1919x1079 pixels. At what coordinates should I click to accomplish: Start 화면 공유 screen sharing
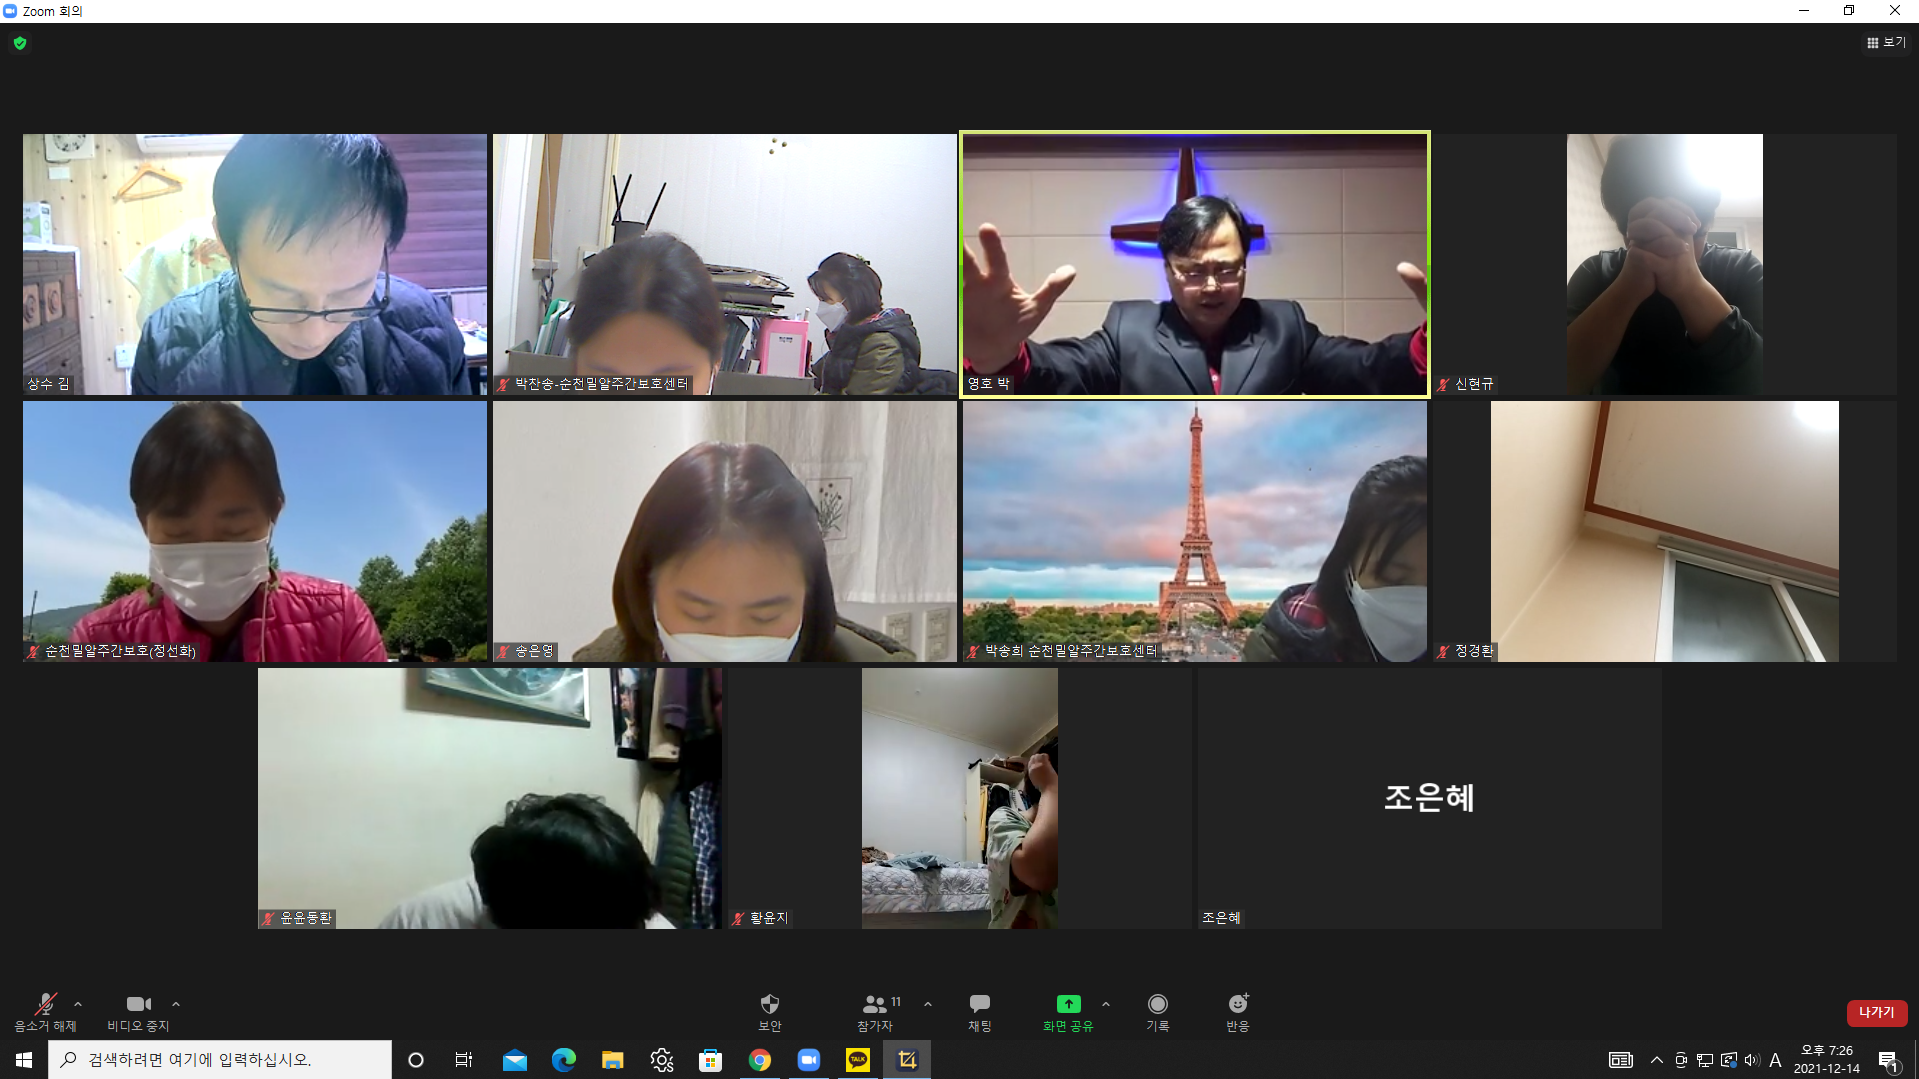pos(1068,1012)
